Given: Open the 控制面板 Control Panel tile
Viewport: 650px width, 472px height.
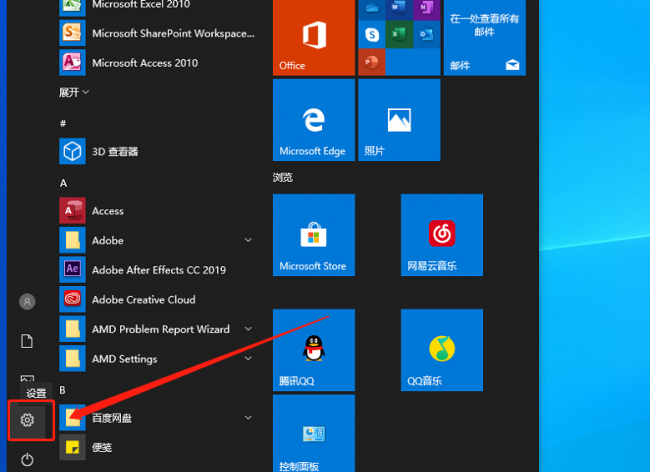Looking at the screenshot, I should pos(314,433).
